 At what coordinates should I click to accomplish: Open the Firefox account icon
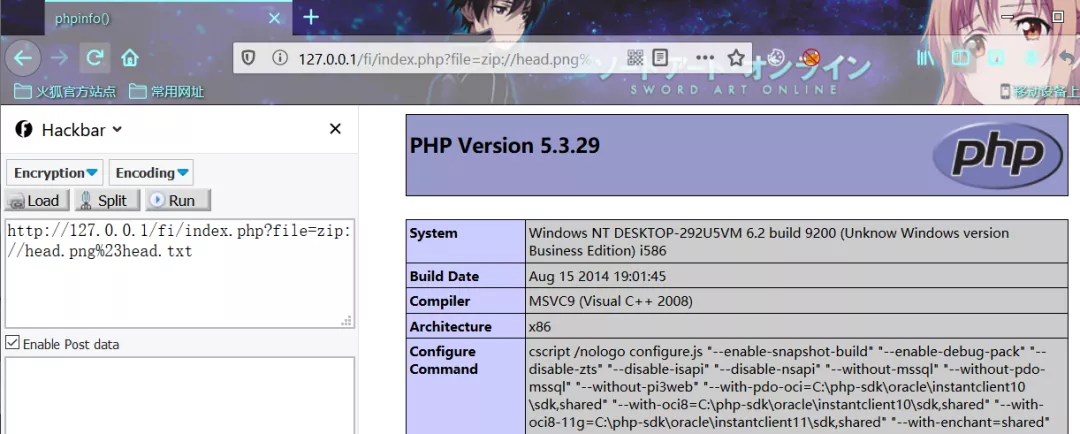(1031, 58)
